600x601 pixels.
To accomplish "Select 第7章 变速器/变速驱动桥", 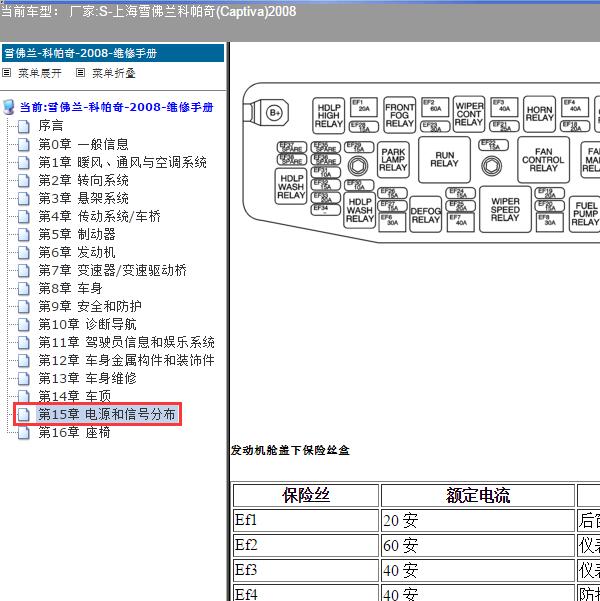I will (112, 270).
